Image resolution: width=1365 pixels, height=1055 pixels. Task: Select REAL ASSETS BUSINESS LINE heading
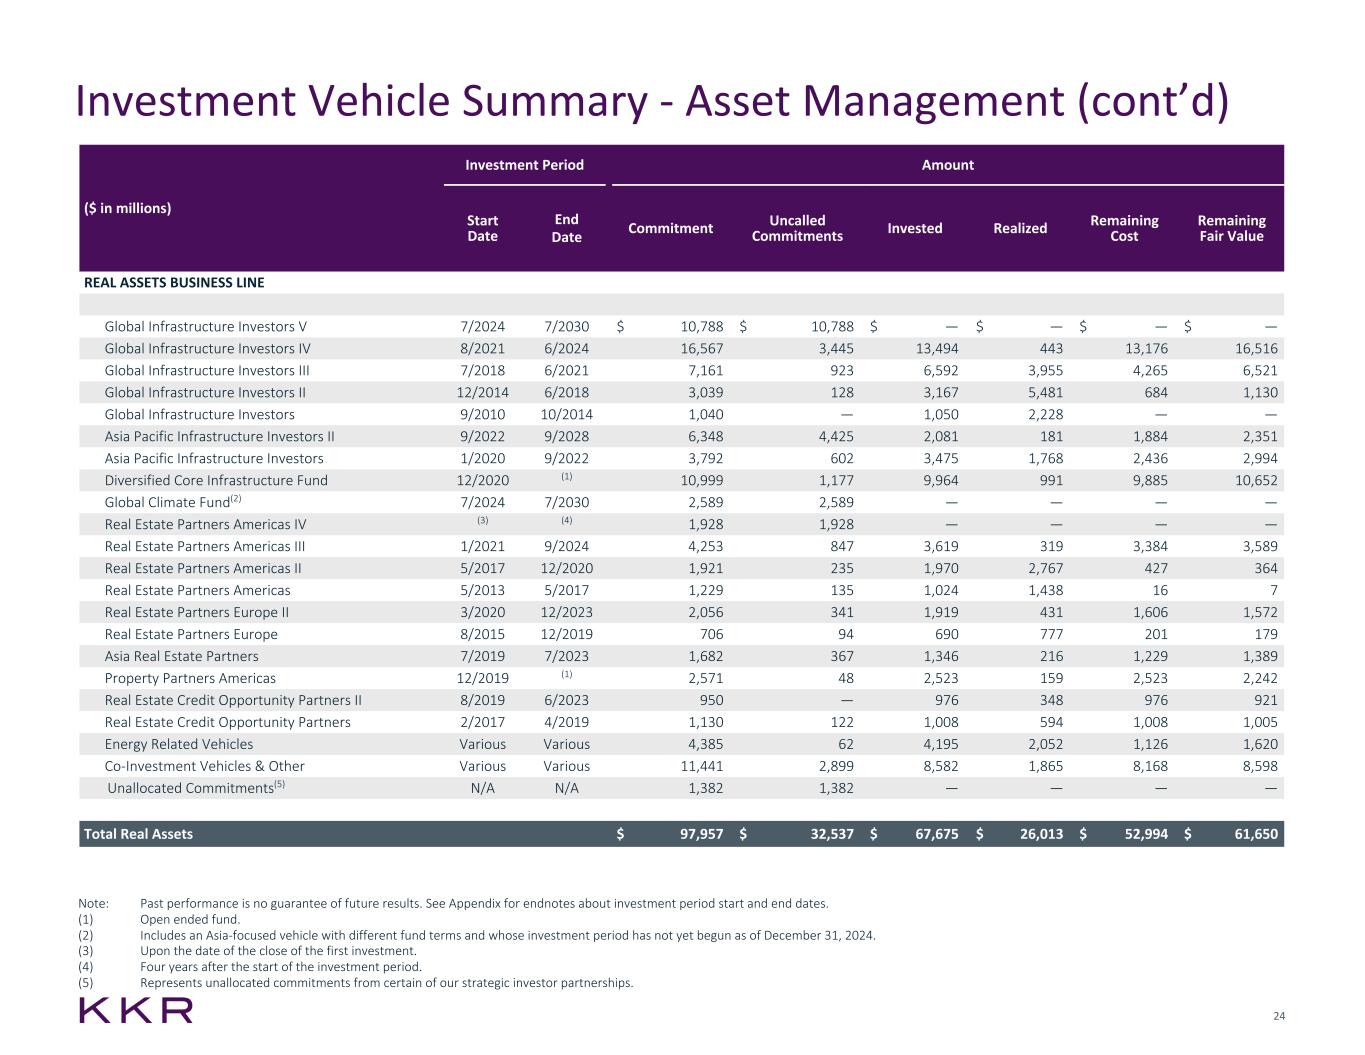(x=174, y=282)
